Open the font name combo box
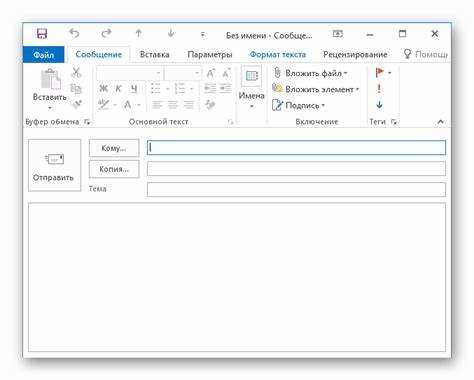 130,73
